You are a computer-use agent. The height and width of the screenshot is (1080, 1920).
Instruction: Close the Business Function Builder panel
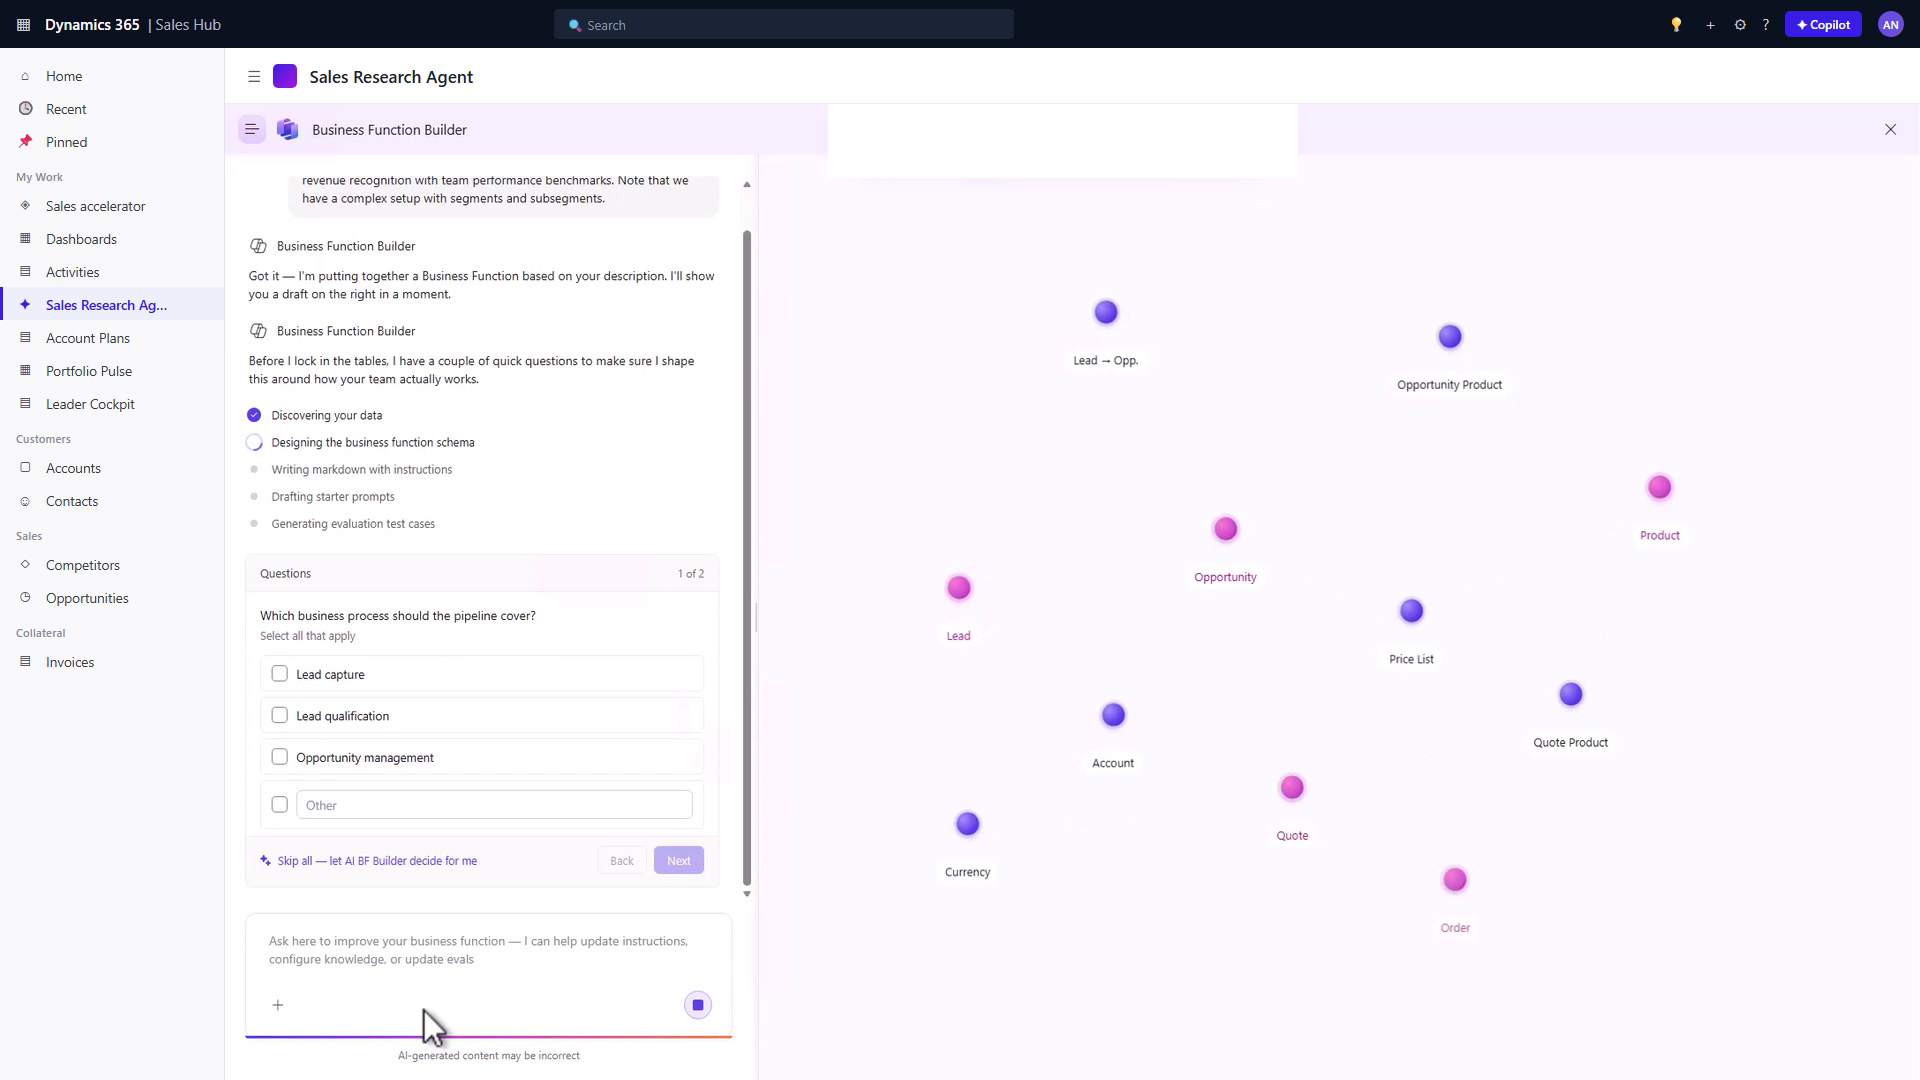pos(1890,129)
